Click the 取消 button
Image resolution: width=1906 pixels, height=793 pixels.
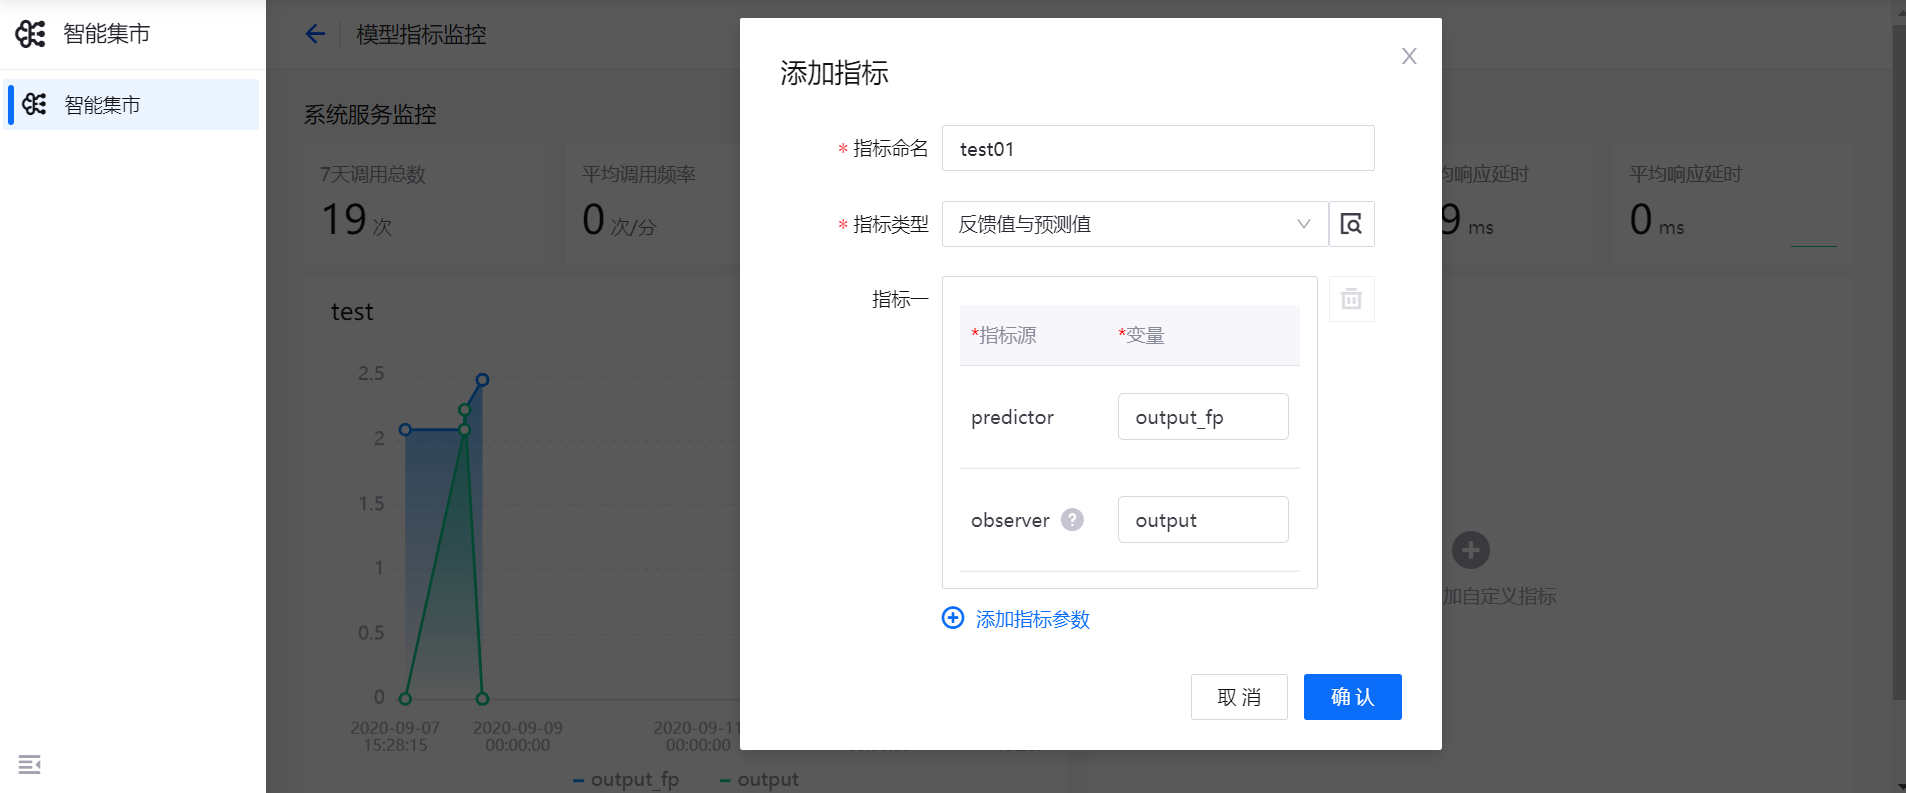tap(1238, 697)
